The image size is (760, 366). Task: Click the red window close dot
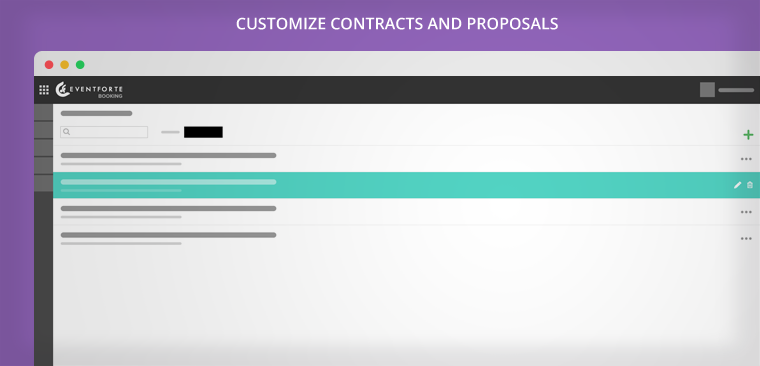tap(49, 64)
